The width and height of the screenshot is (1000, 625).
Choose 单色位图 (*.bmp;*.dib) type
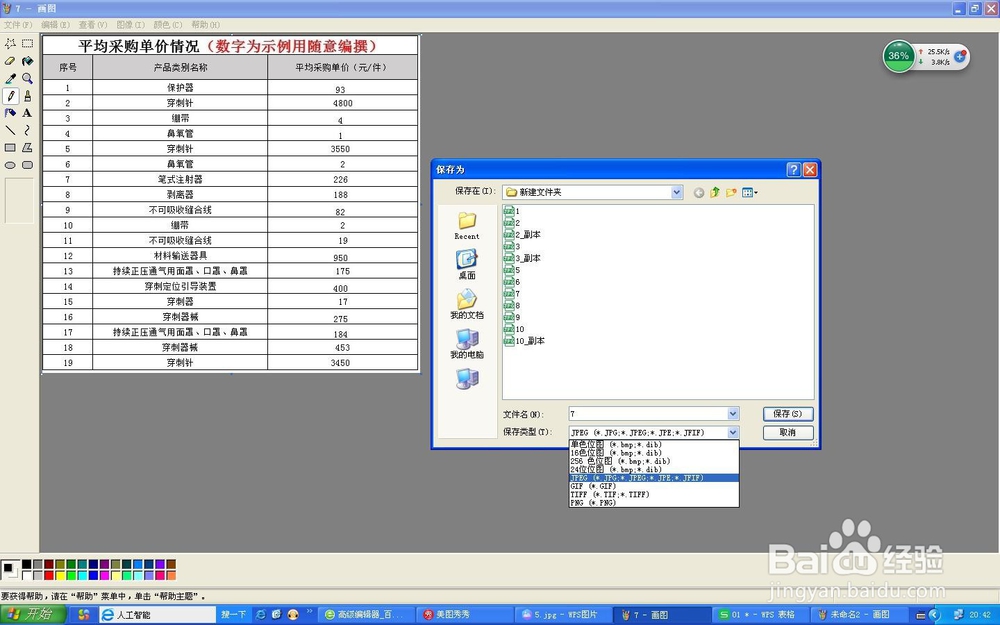[654, 445]
